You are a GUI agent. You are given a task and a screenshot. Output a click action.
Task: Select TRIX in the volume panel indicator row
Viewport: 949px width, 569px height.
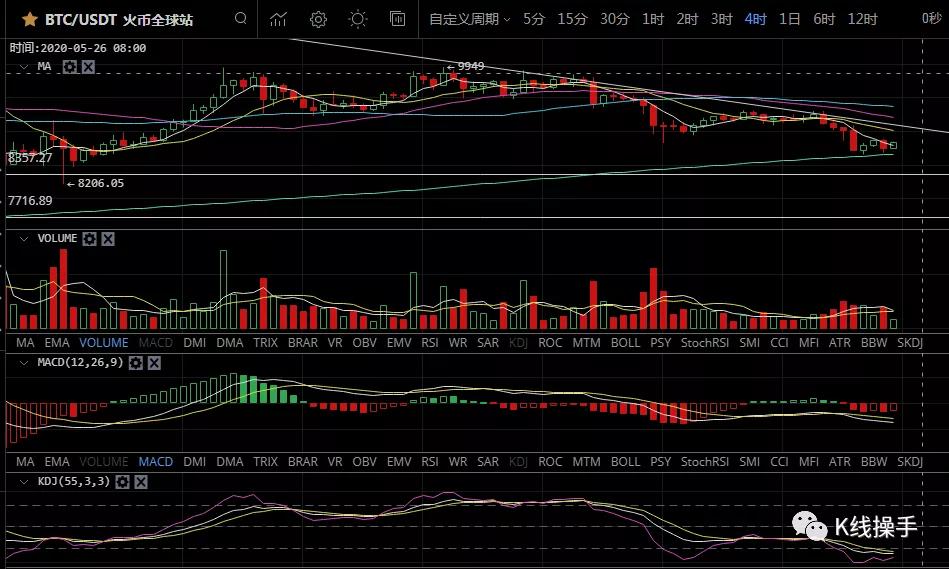265,343
